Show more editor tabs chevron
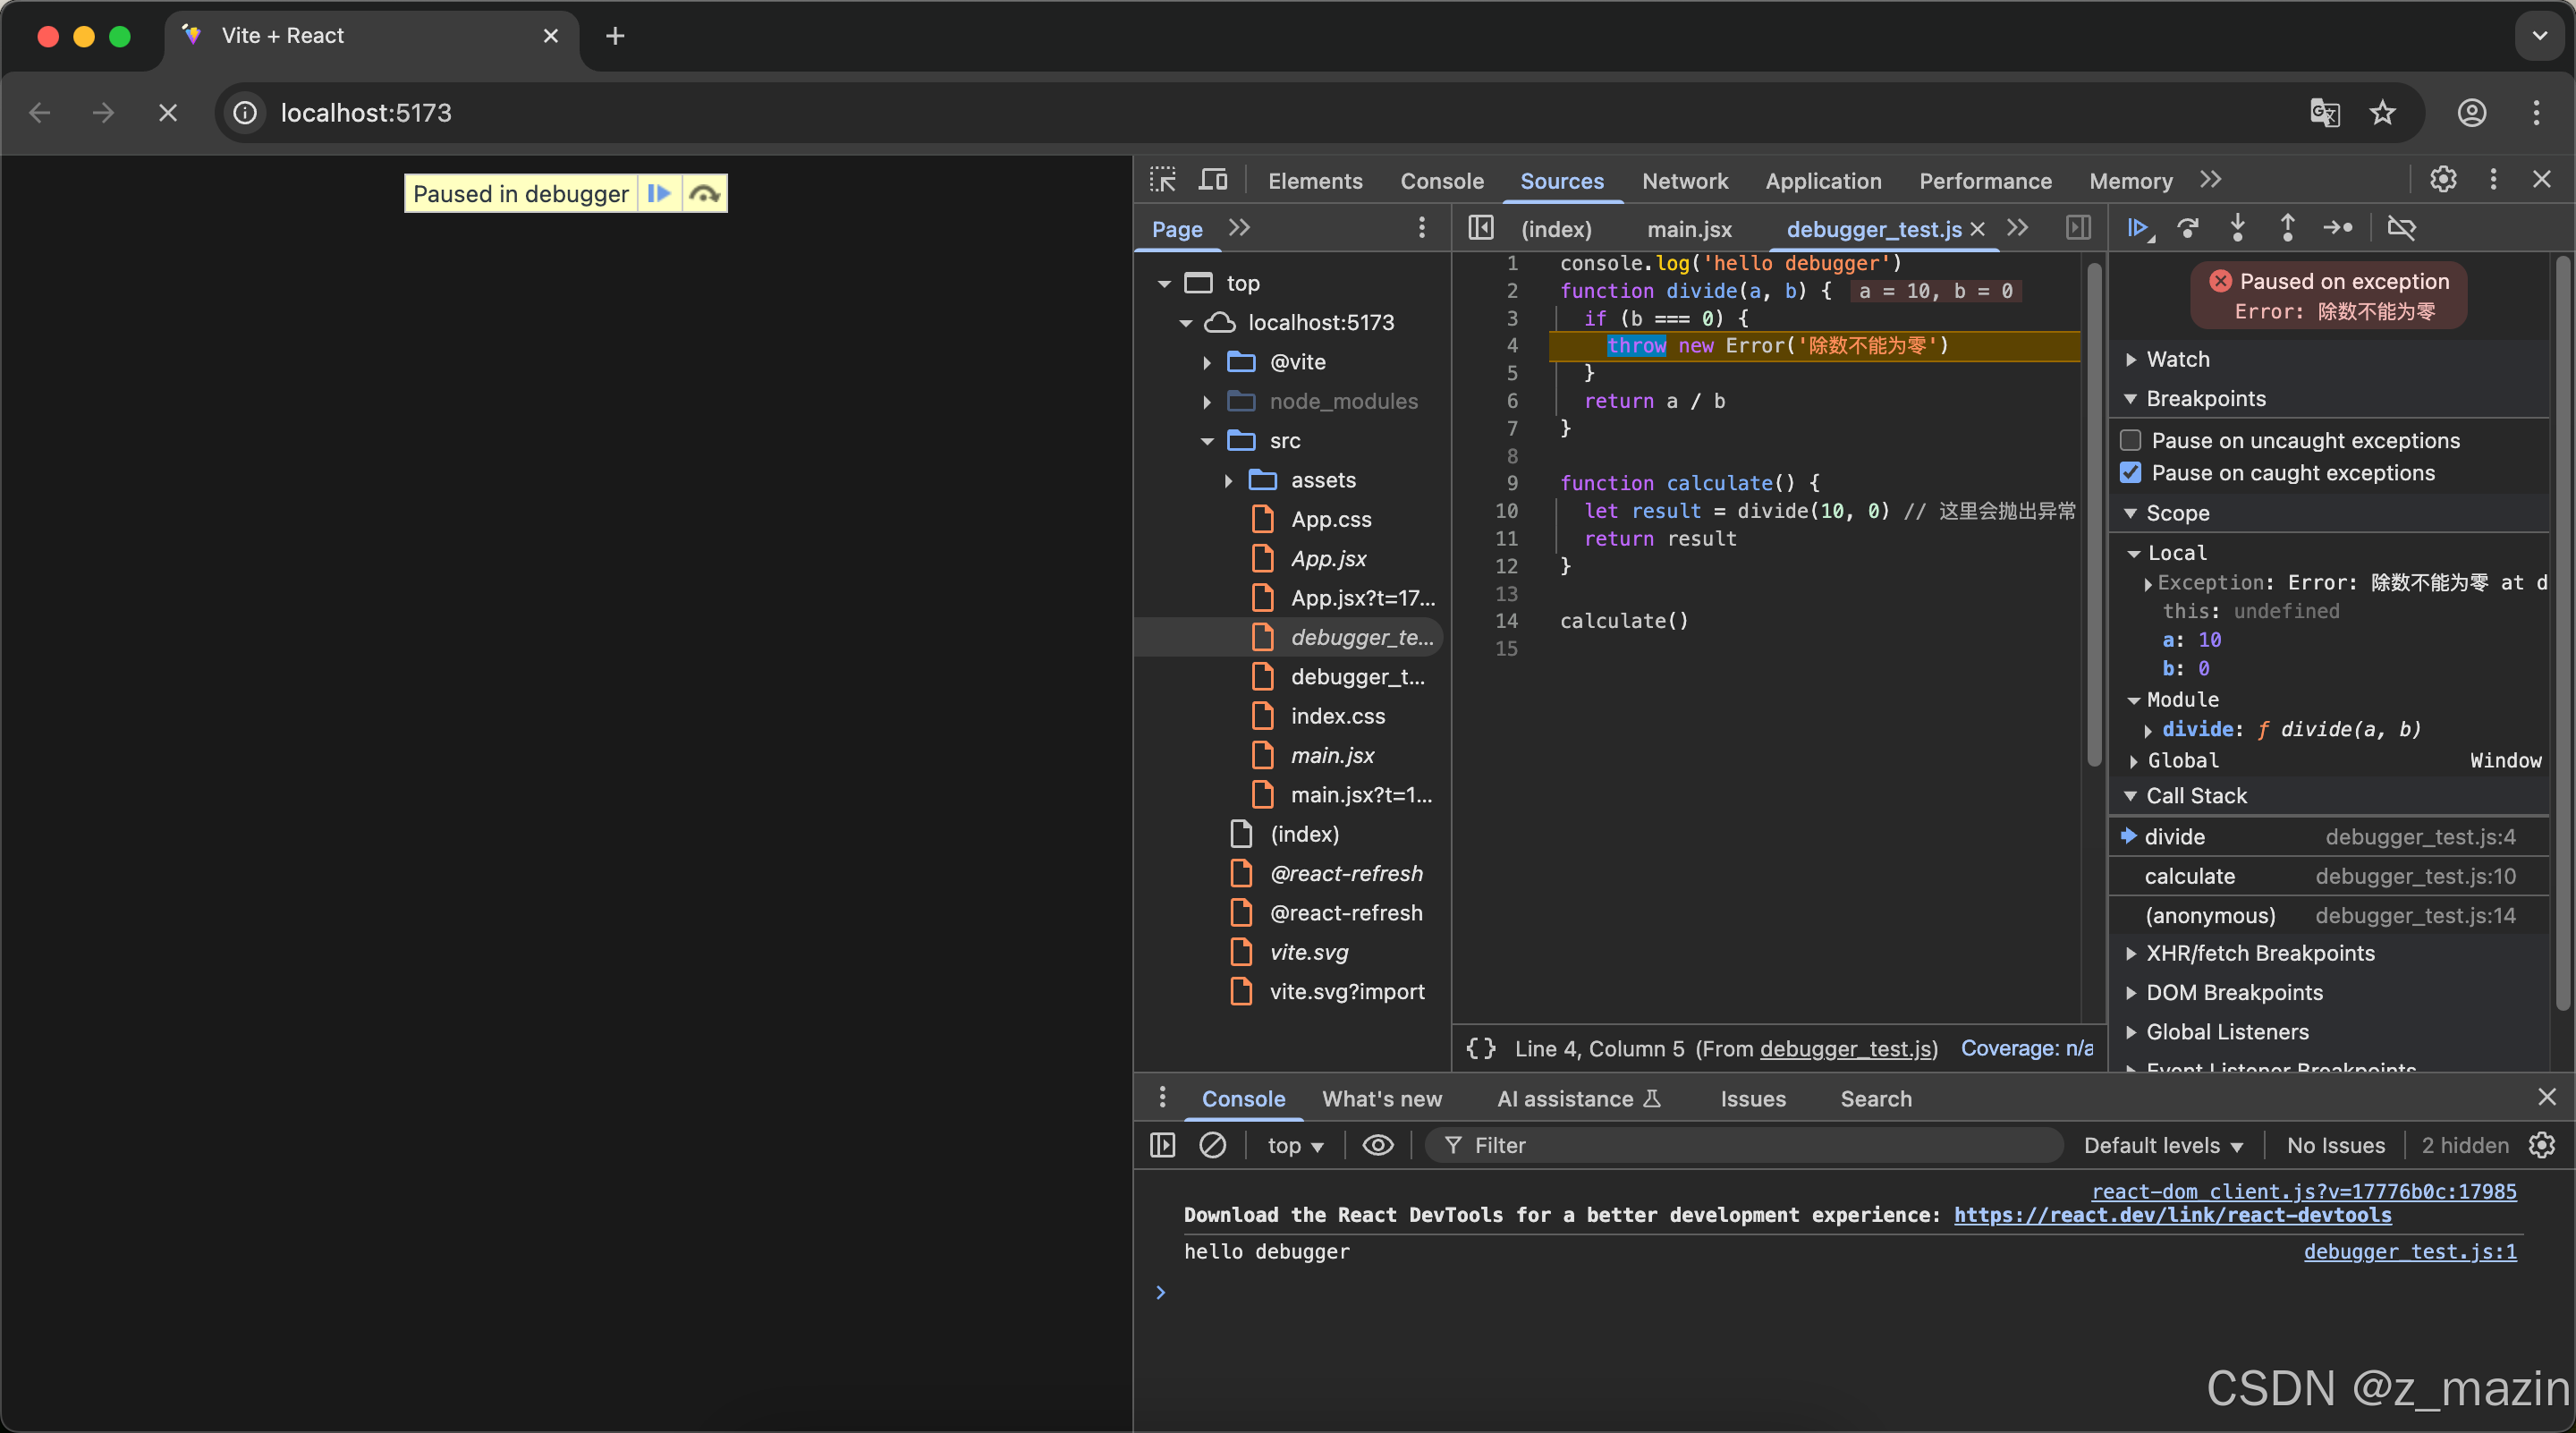 (2018, 229)
